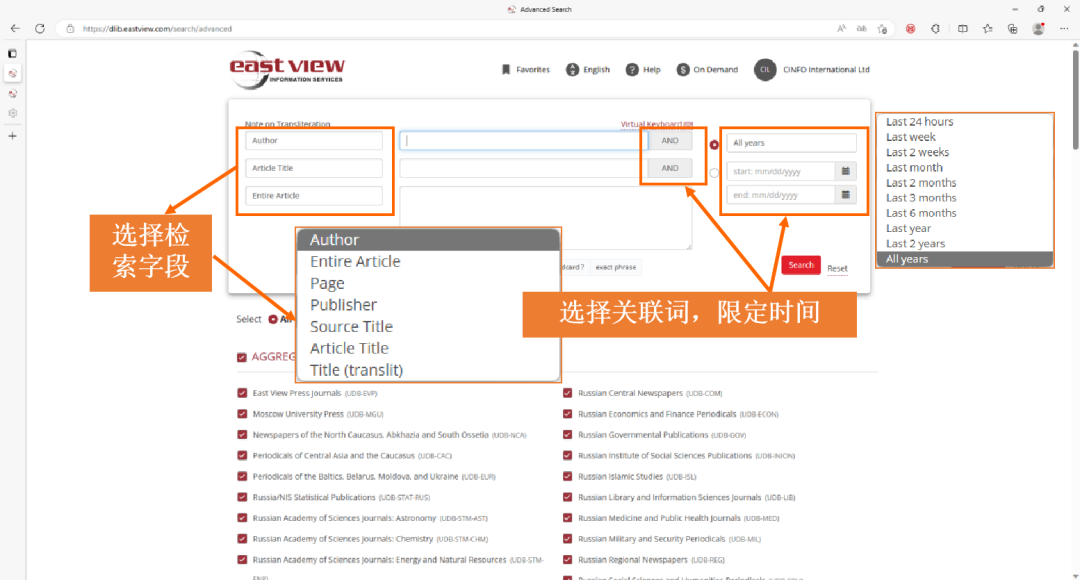Switch to the first East View vertical tab
The image size is (1080, 580).
coord(12,73)
